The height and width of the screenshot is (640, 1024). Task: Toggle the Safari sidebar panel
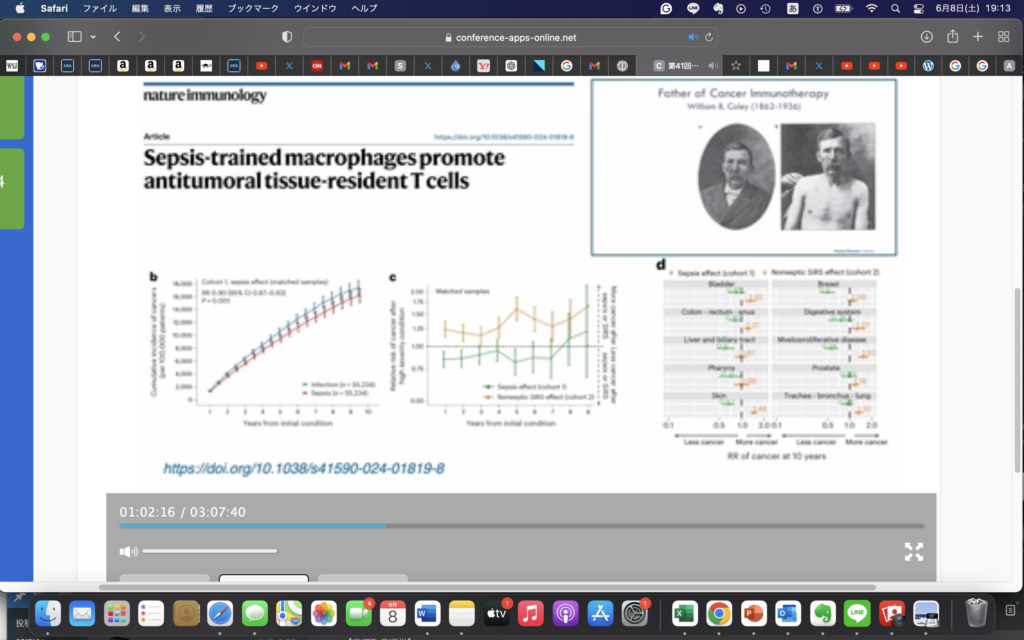[74, 37]
